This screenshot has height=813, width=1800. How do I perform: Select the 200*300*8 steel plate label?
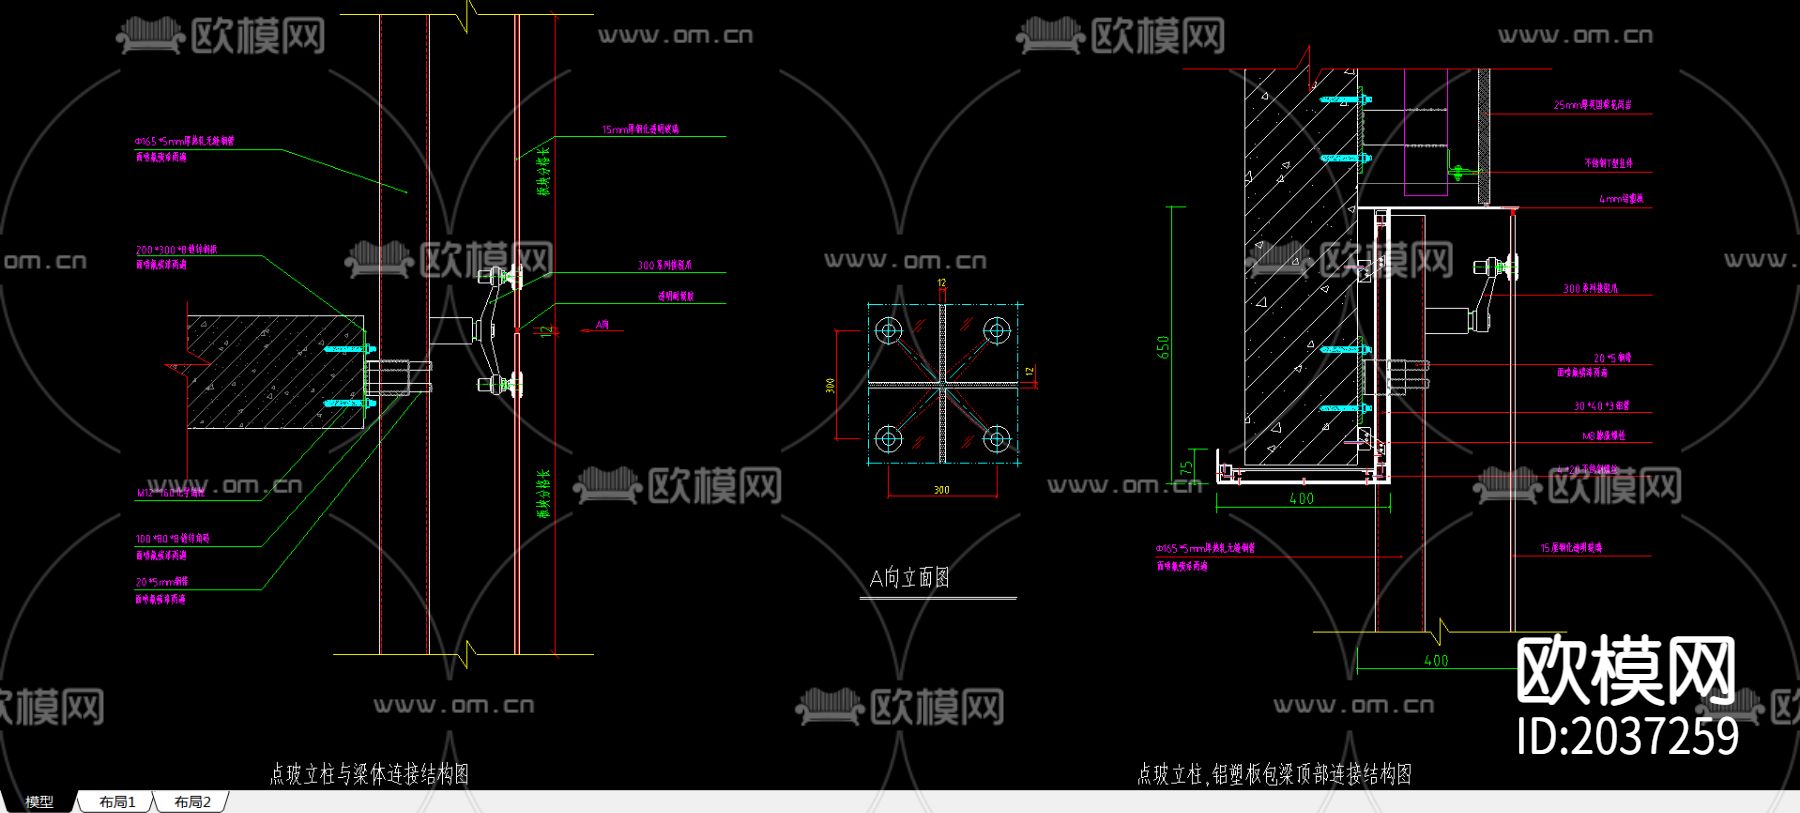point(176,249)
